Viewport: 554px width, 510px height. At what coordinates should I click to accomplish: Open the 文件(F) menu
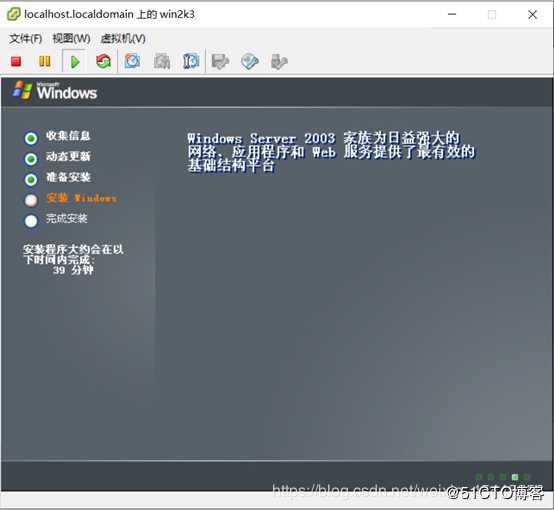[25, 38]
